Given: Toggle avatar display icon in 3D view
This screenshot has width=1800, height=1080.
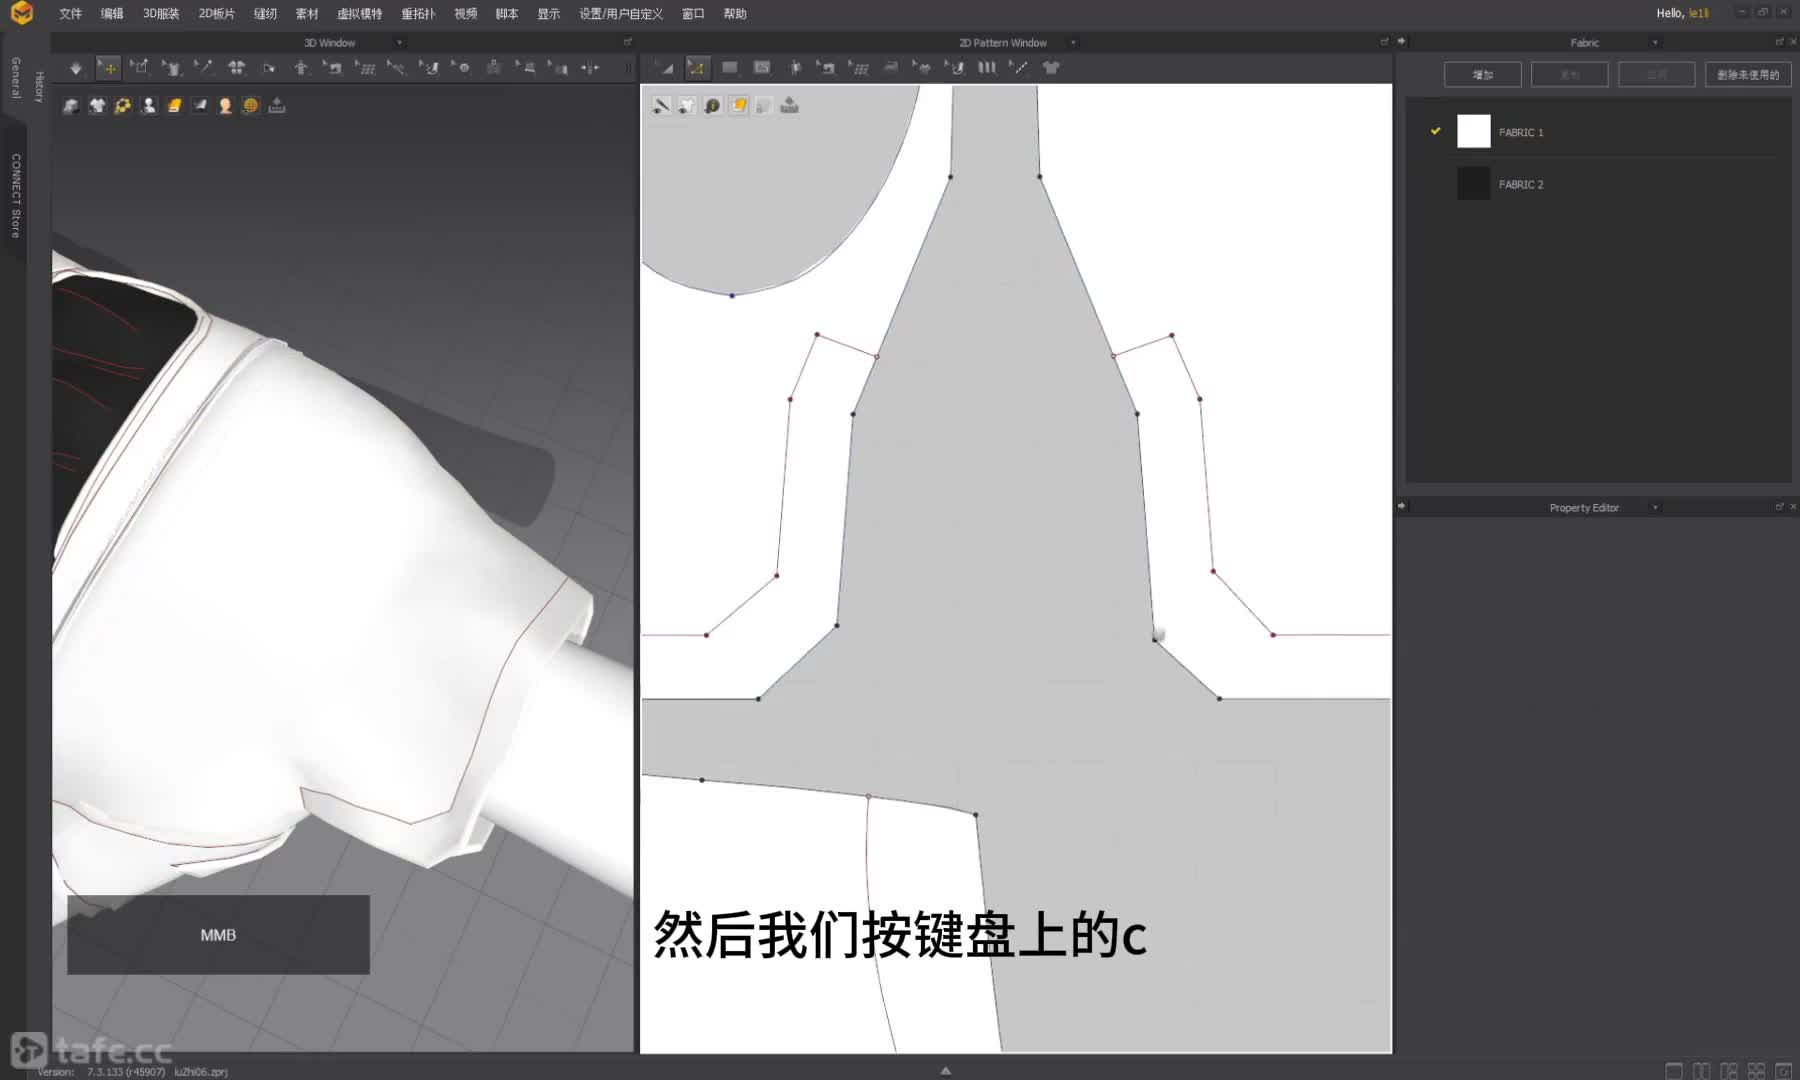Looking at the screenshot, I should pyautogui.click(x=148, y=106).
